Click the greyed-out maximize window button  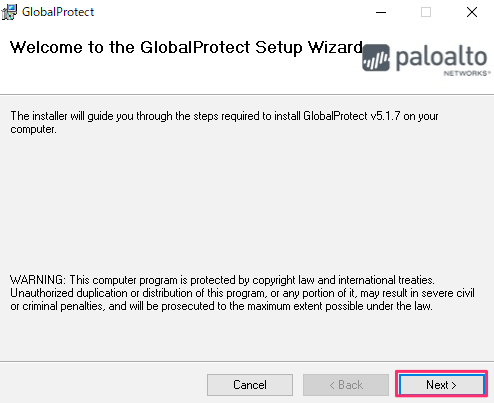[426, 12]
